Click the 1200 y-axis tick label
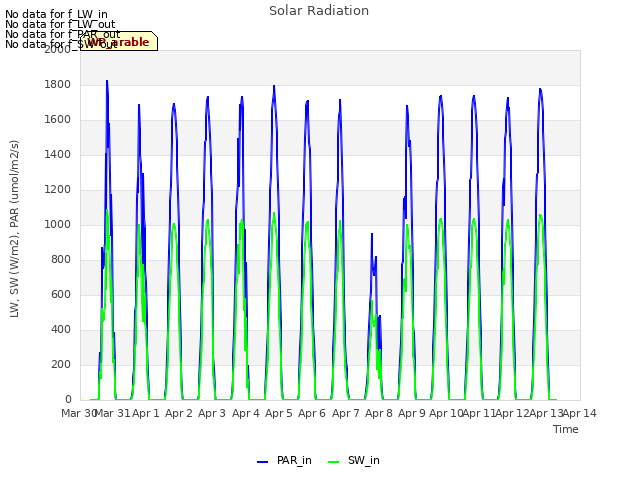Screen dimensions: 640x480 58,189
